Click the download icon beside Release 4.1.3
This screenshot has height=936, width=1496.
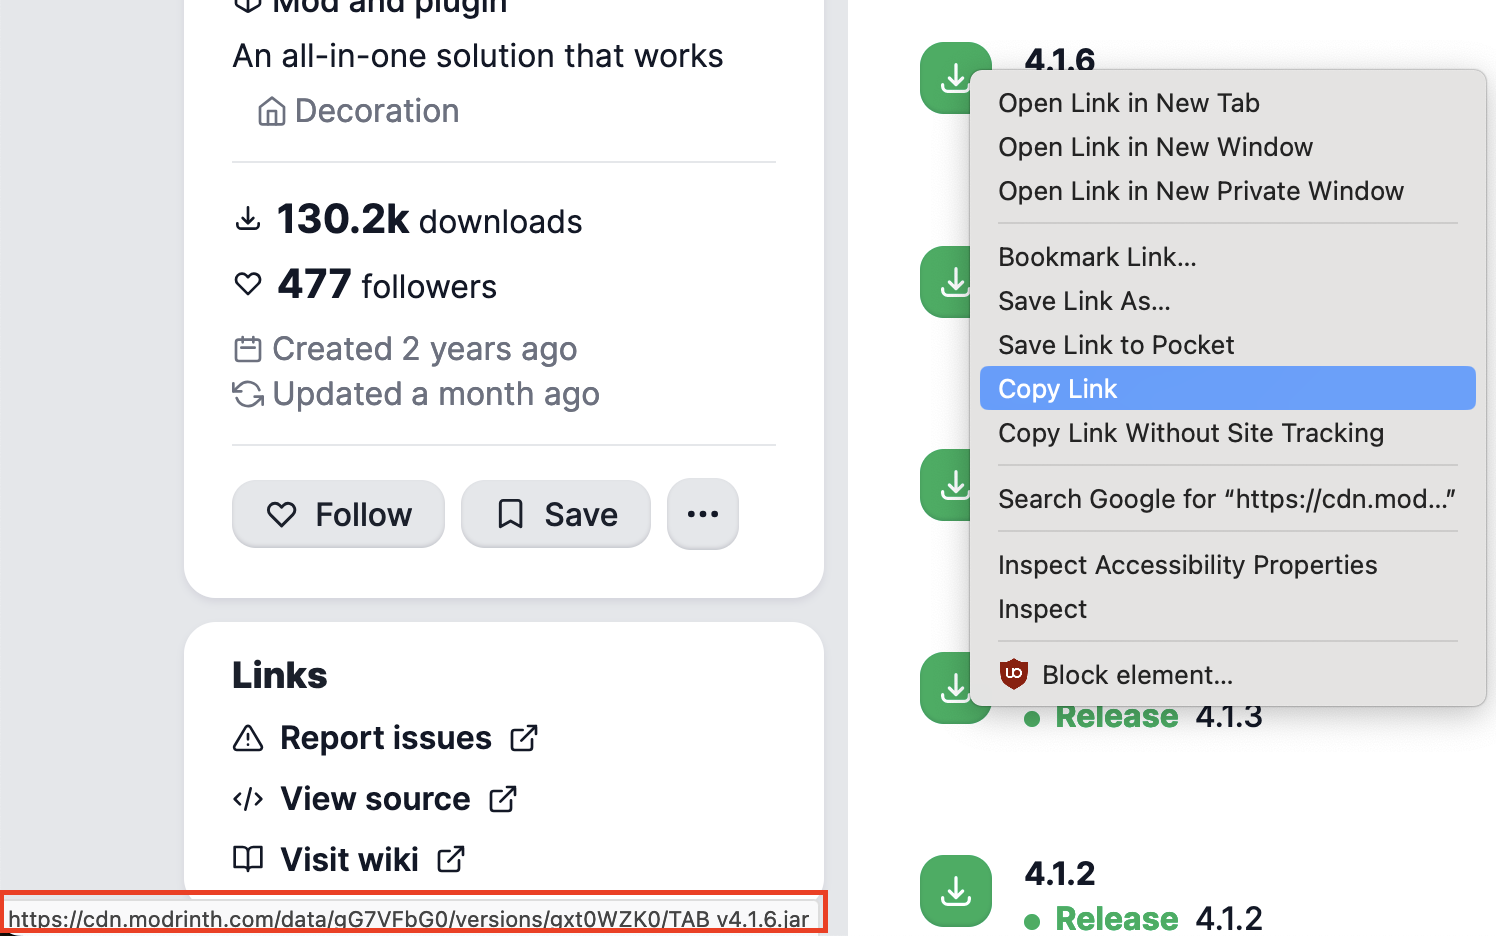pyautogui.click(x=946, y=690)
